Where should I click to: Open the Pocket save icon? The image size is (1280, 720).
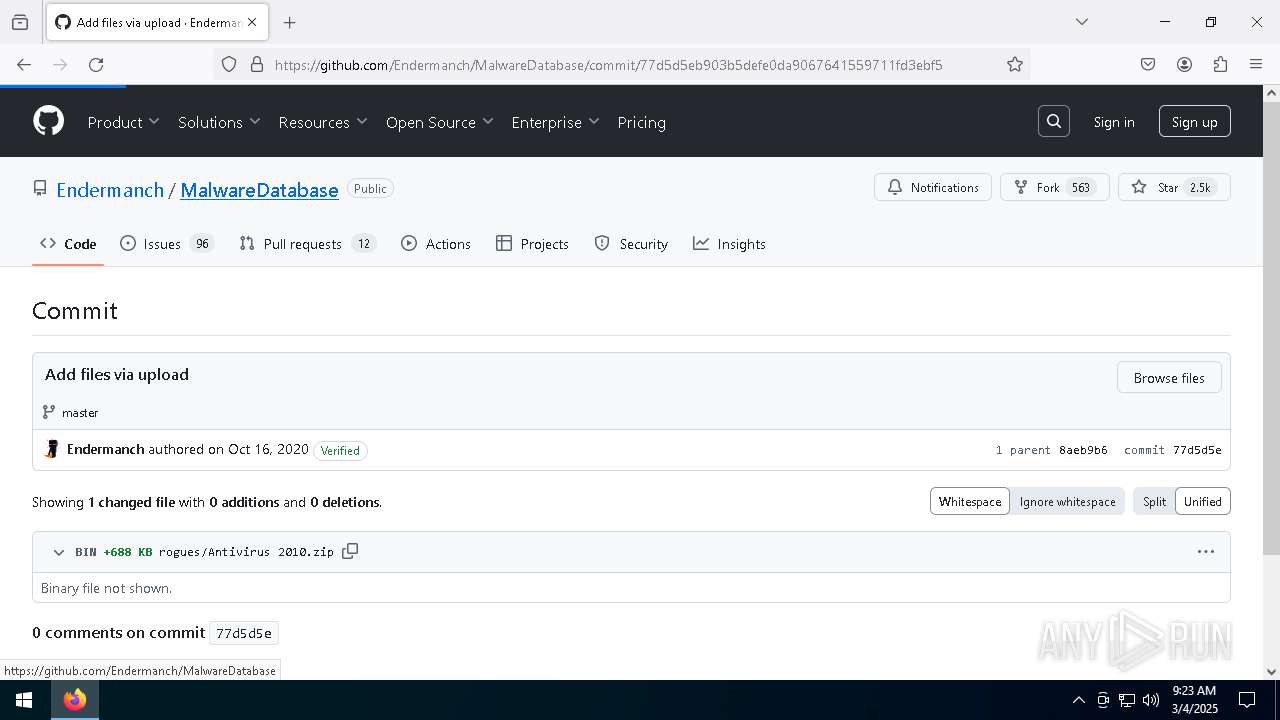point(1148,64)
